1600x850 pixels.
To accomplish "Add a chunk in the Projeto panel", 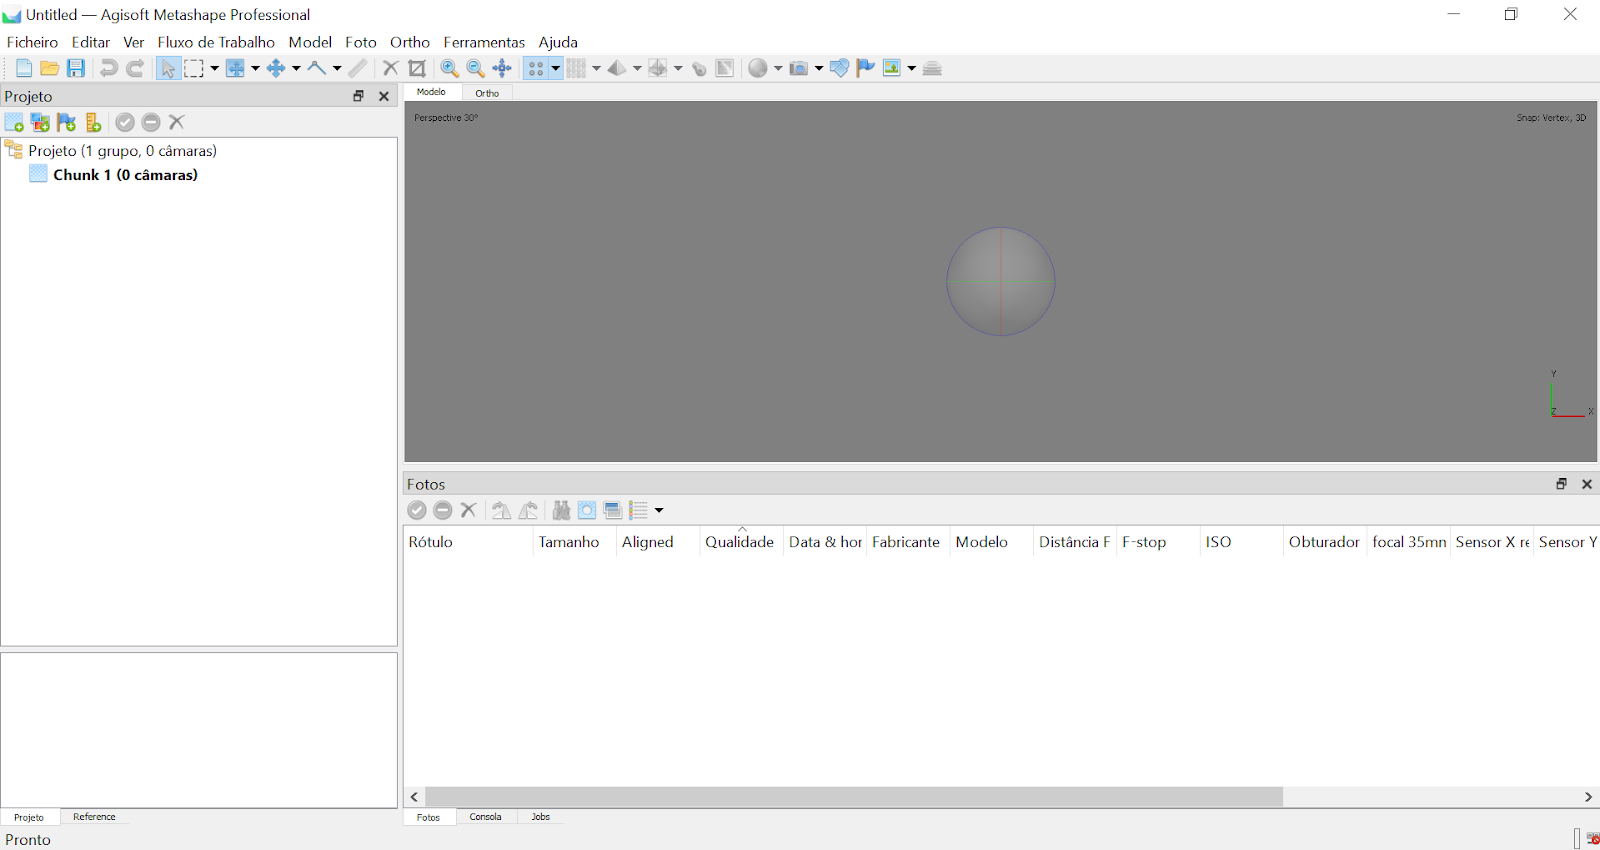I will (14, 122).
